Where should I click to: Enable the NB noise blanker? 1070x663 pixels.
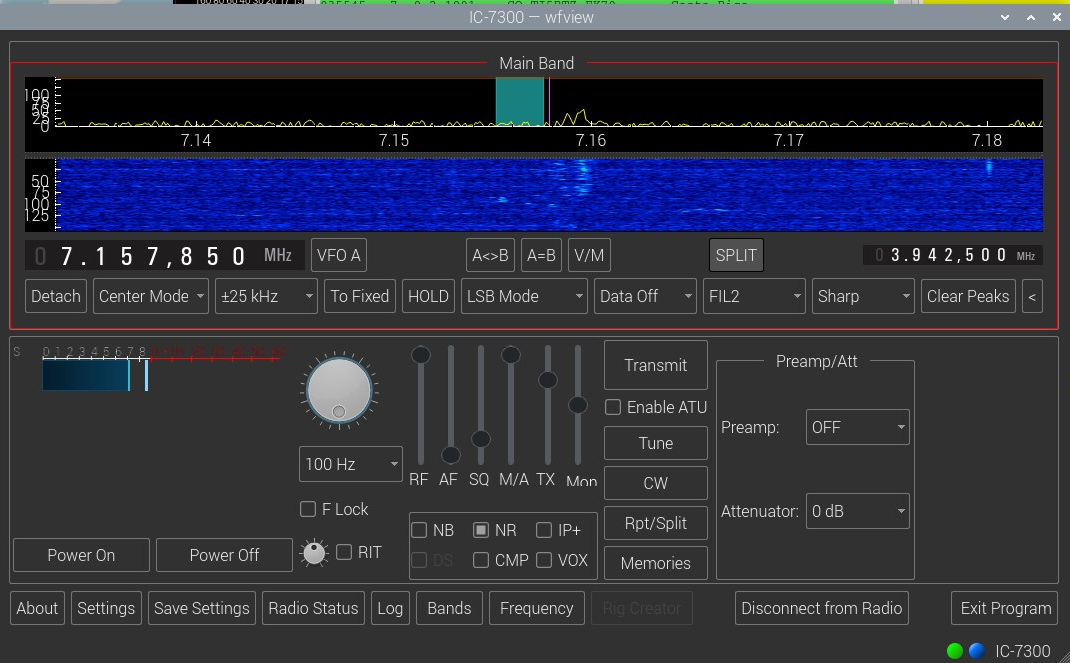[x=420, y=530]
